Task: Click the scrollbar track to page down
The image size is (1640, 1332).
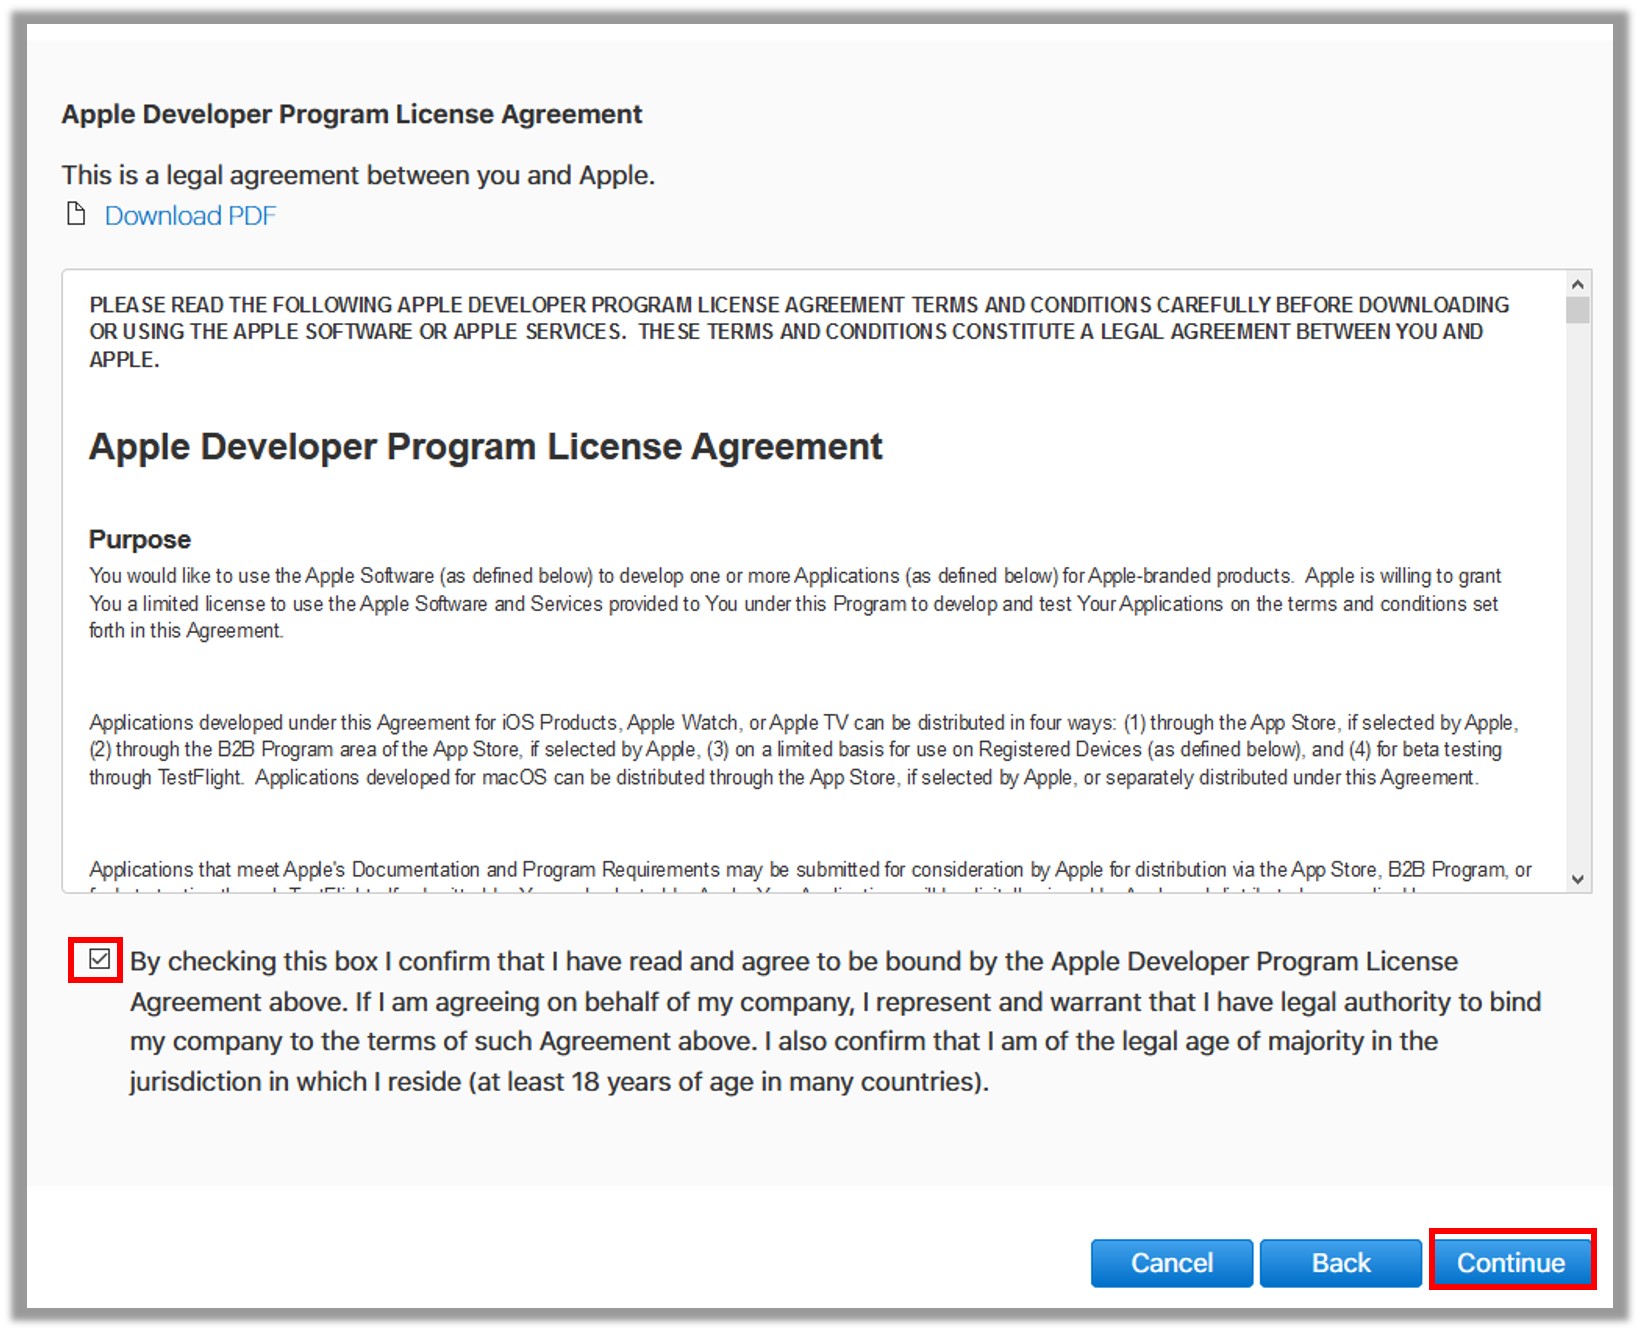Action: coord(1576,600)
